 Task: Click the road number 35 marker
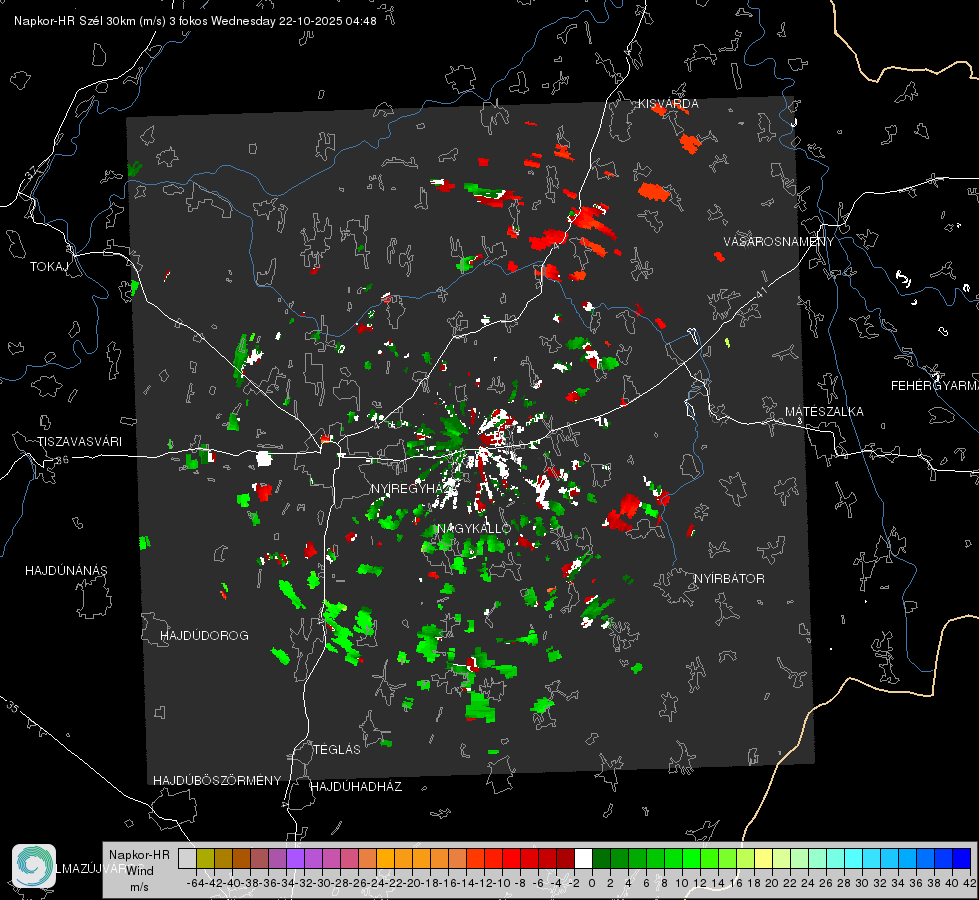(13, 707)
